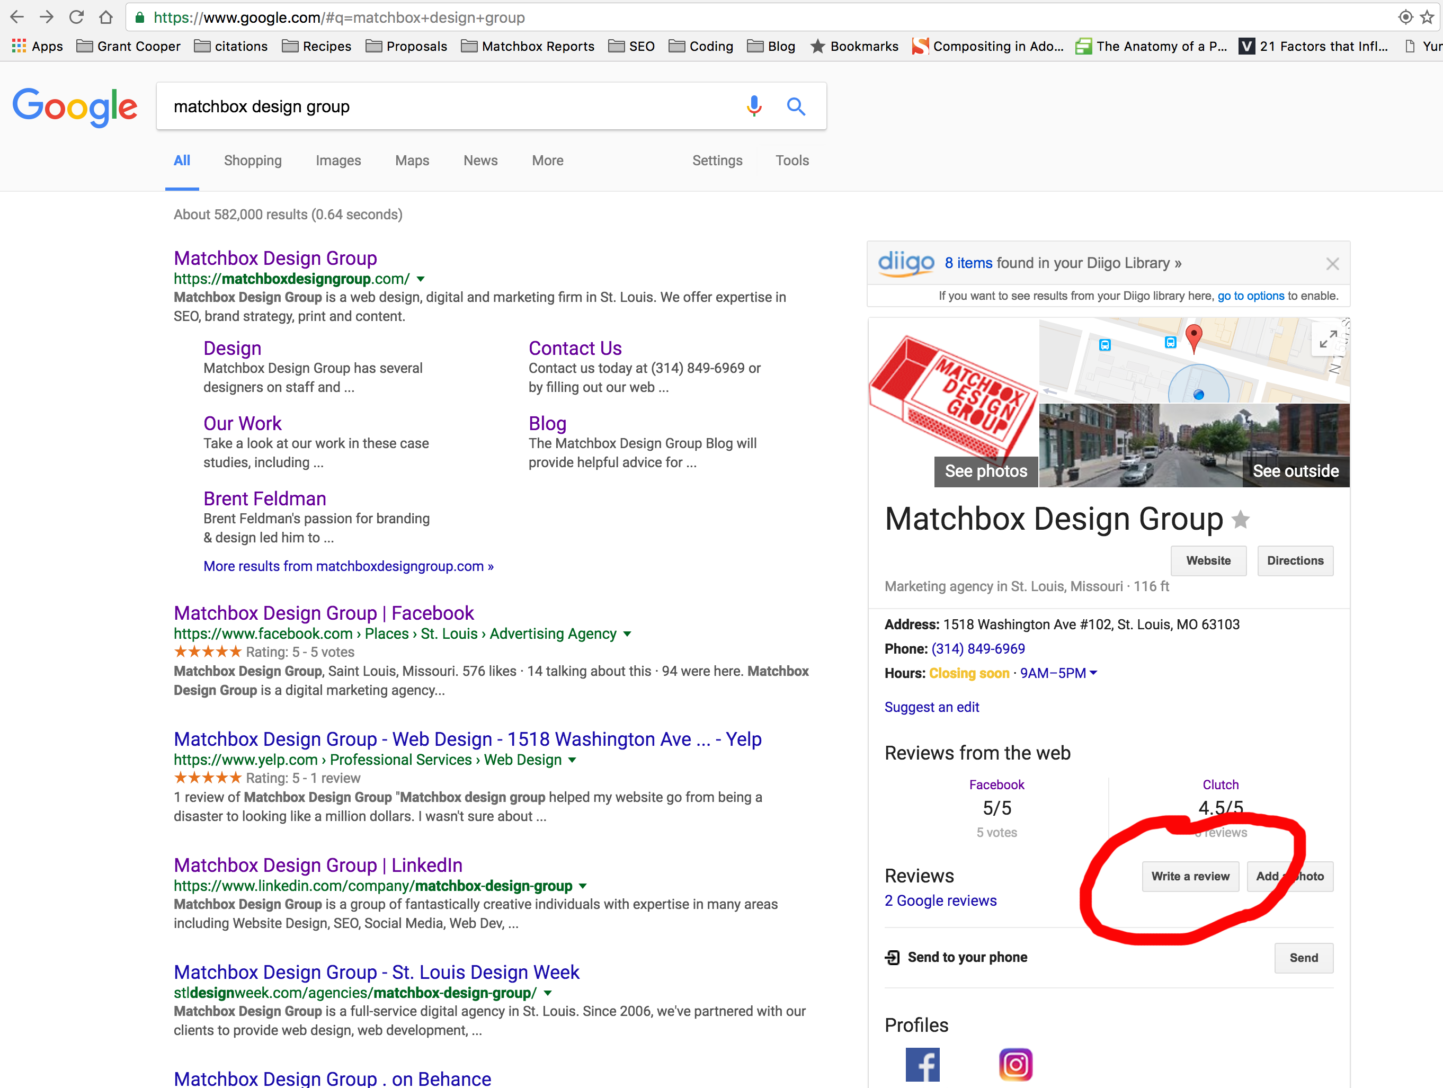Open The Anatomy of a P... bookmark
Image resolution: width=1443 pixels, height=1088 pixels.
click(x=1151, y=46)
